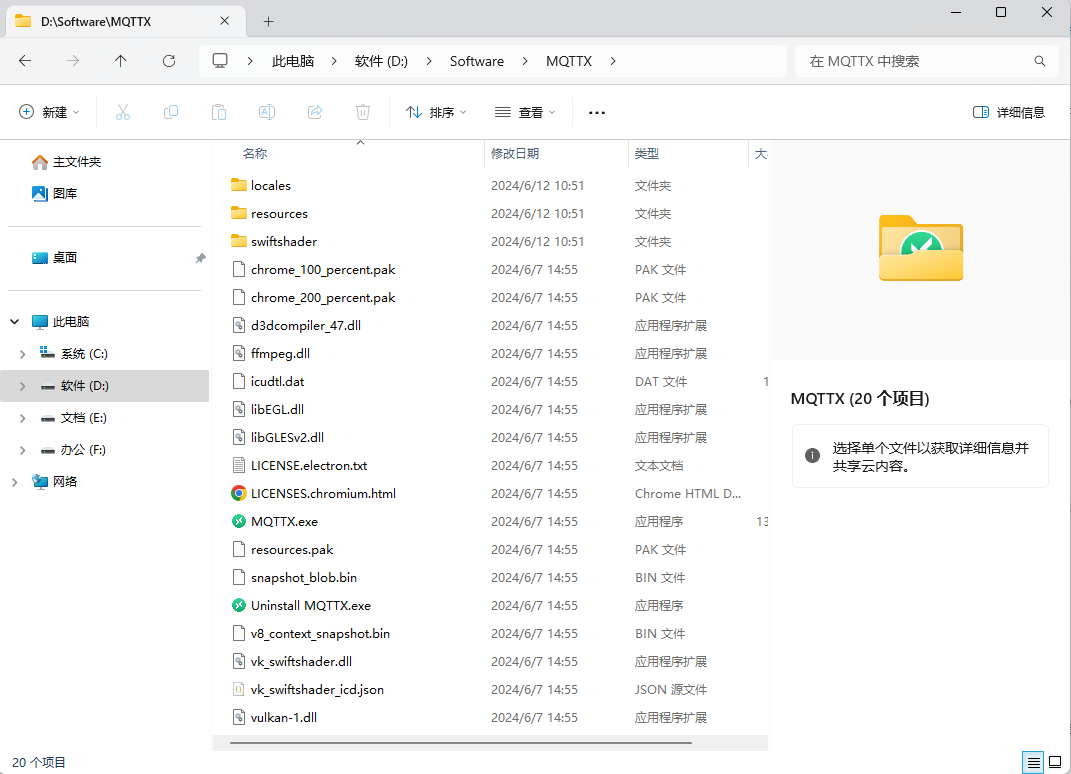Click the Paste clipboard icon

(219, 112)
